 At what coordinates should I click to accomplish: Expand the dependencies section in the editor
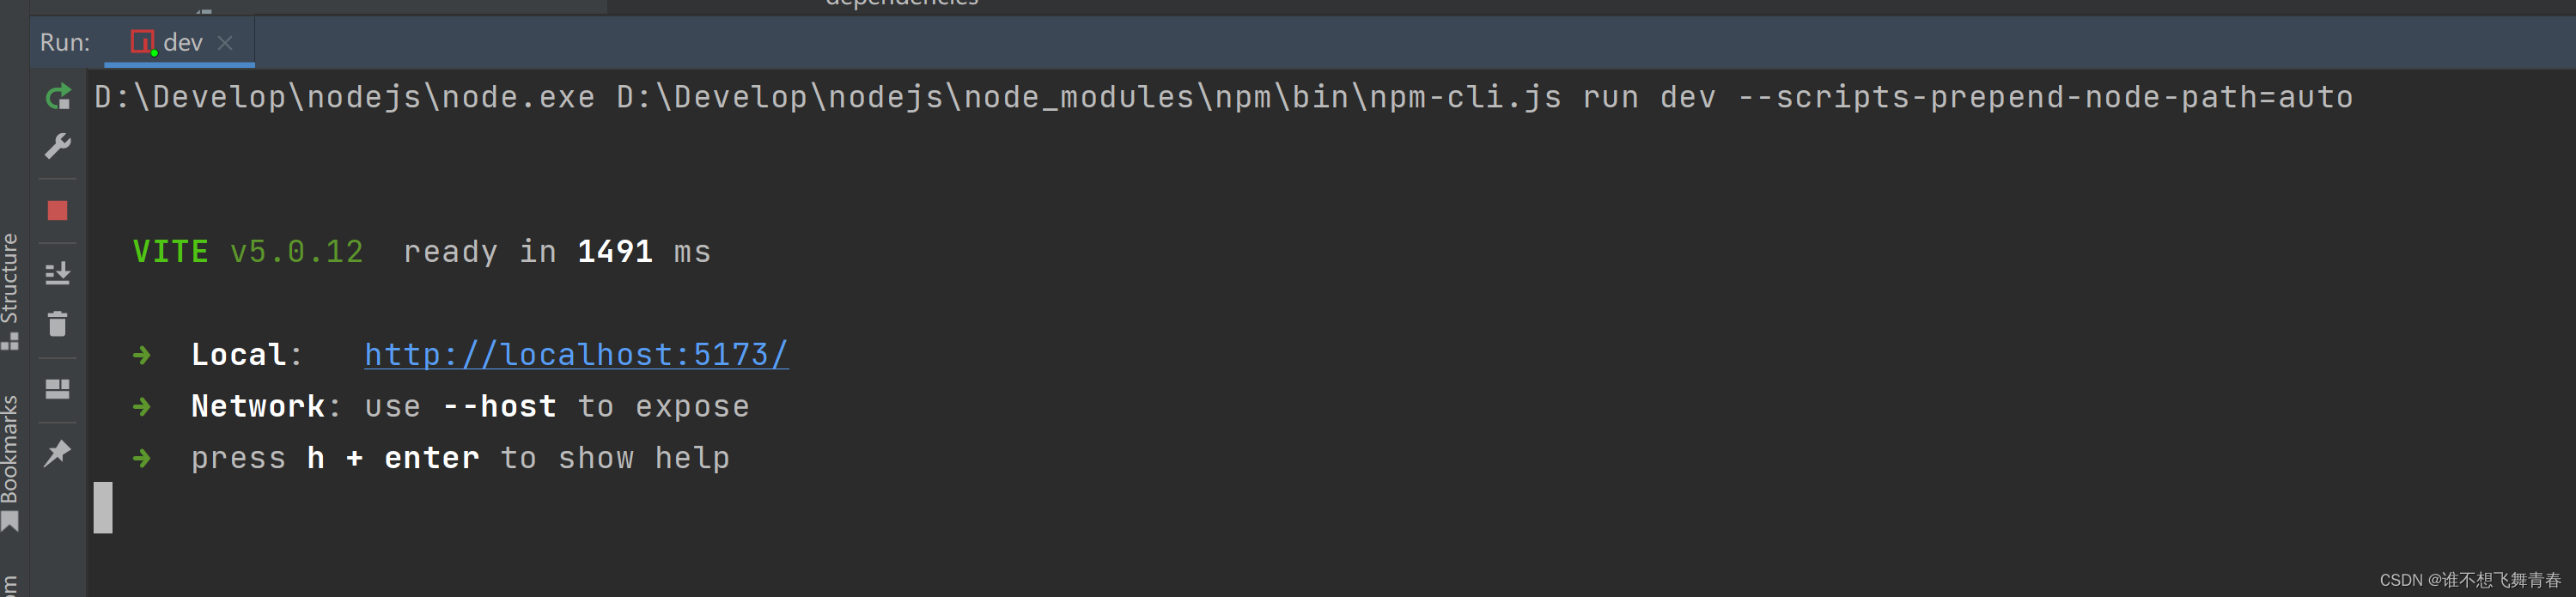pyautogui.click(x=900, y=4)
